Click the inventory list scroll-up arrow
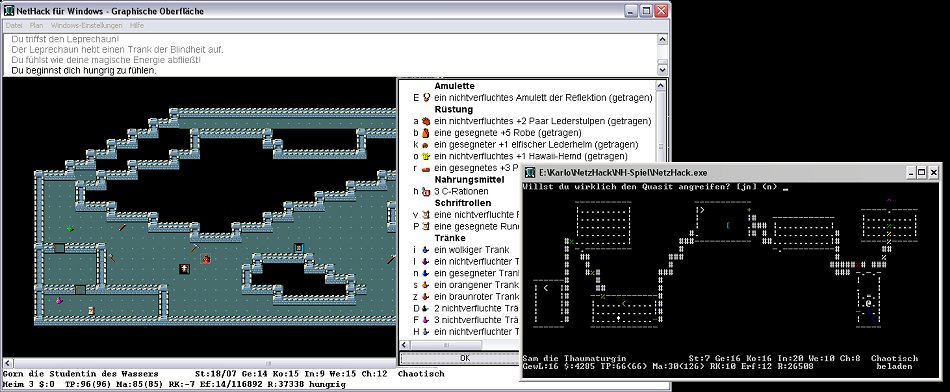Screen dimensions: 950x392 point(660,86)
